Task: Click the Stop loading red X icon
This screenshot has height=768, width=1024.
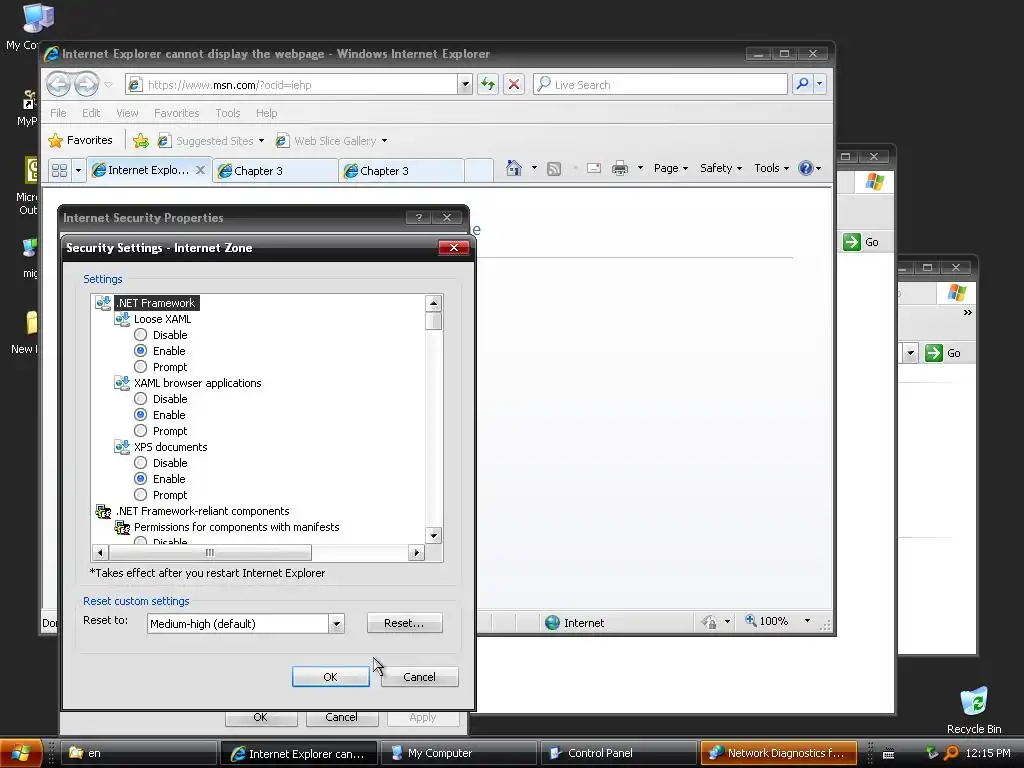Action: (x=514, y=84)
